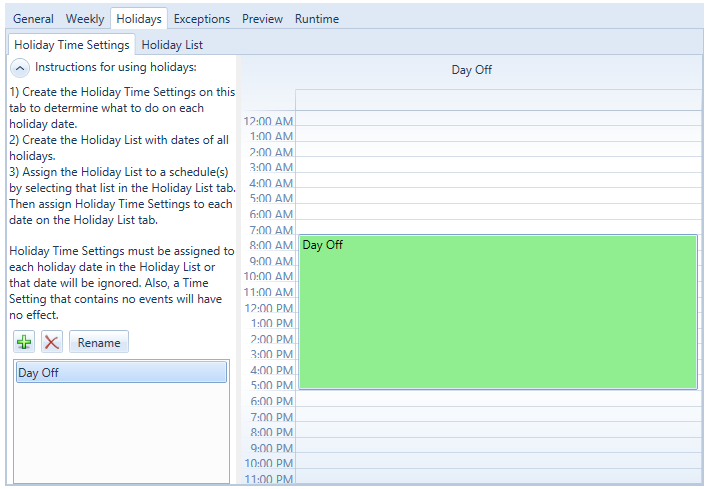Click the Day Off column header
The height and width of the screenshot is (489, 707).
471,70
